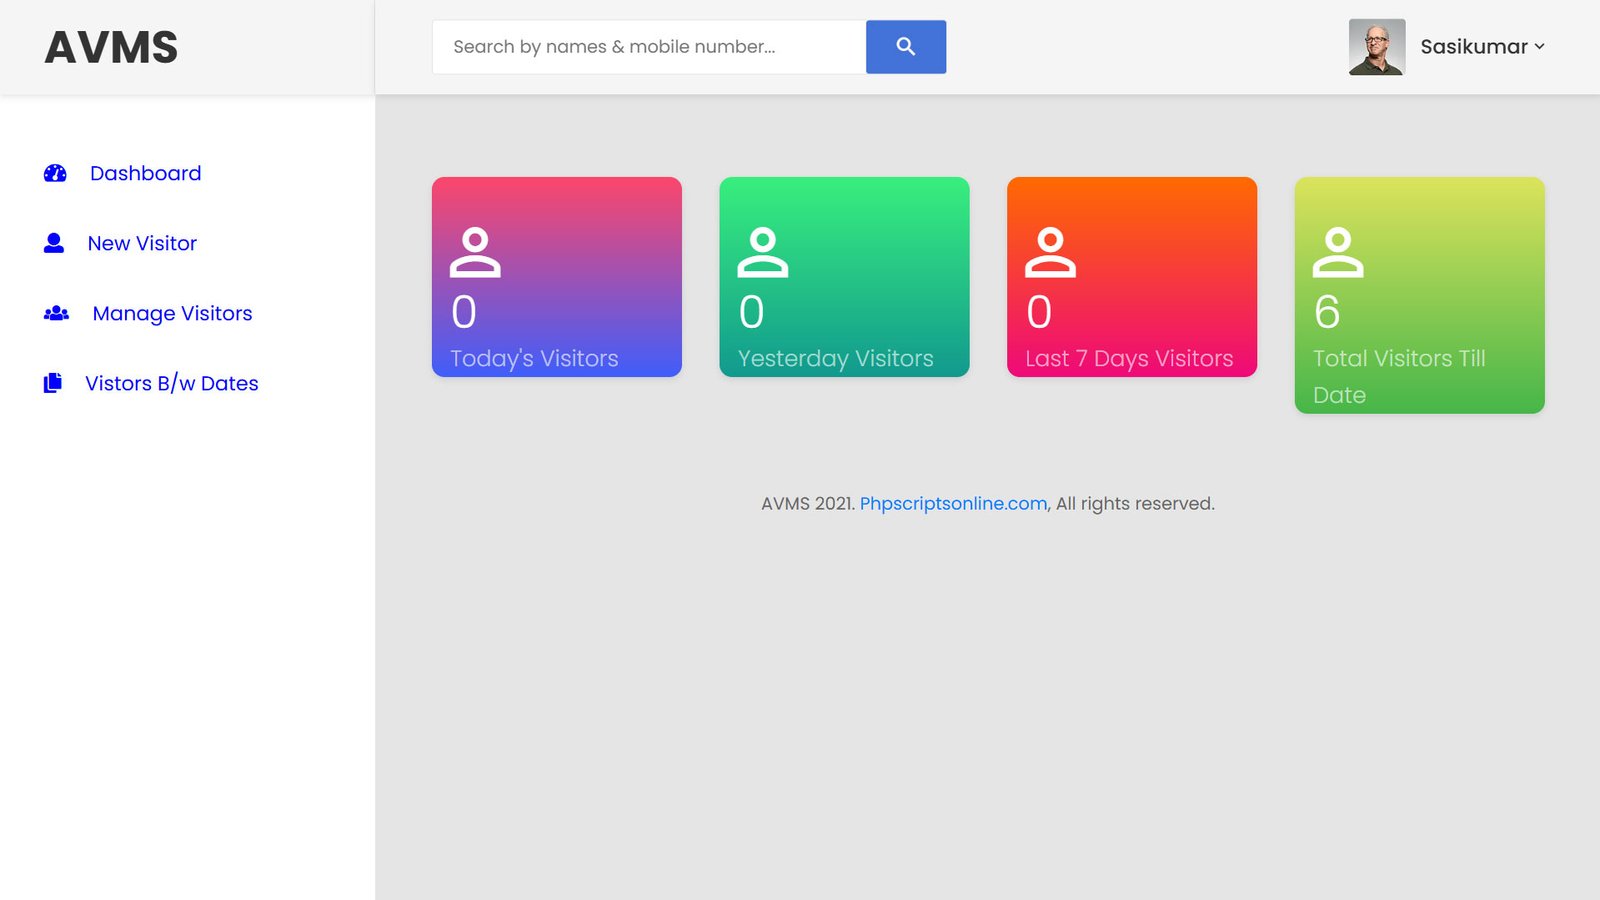
Task: Open the Dashboard menu item
Action: pyautogui.click(x=146, y=173)
